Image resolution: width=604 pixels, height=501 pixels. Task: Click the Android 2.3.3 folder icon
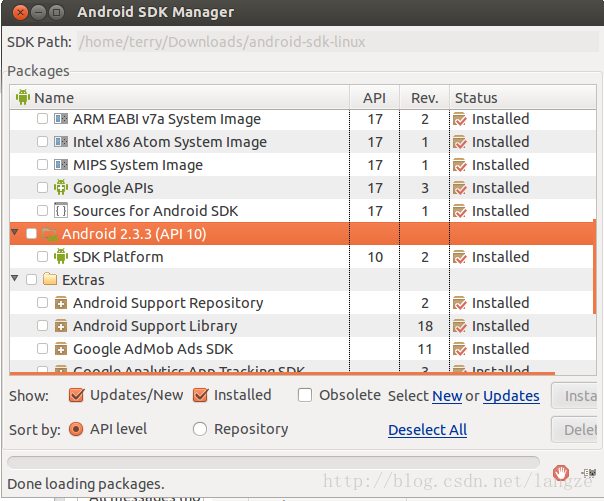[50, 234]
